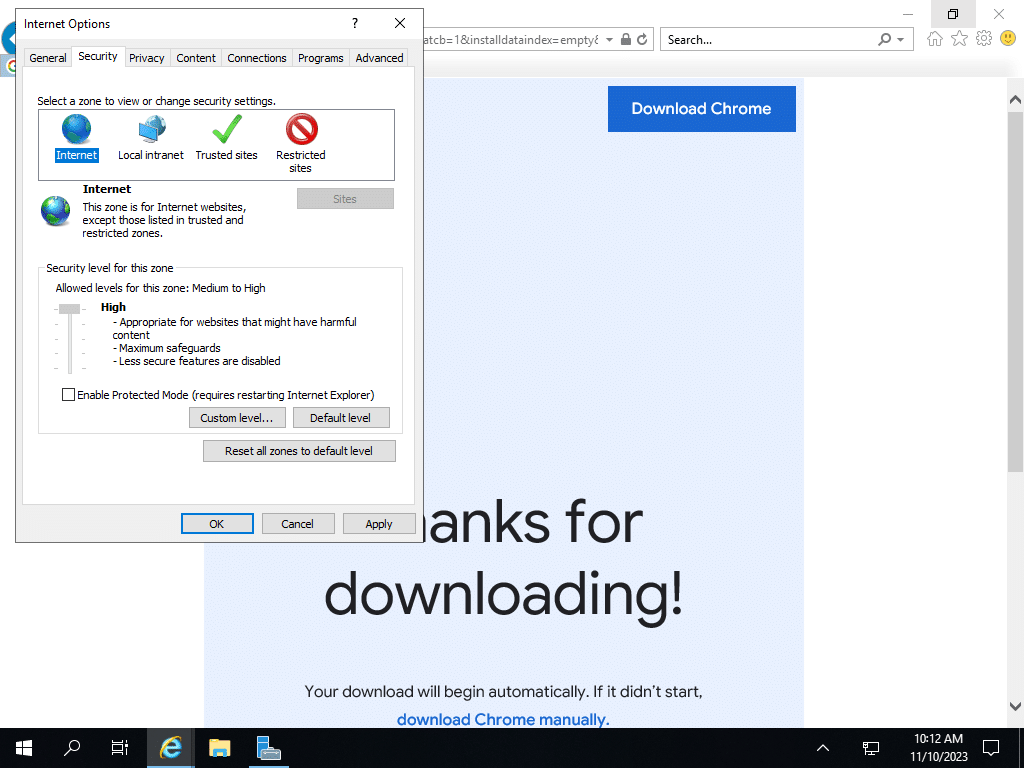Switch to the Programs tab
Viewport: 1024px width, 768px height.
321,57
